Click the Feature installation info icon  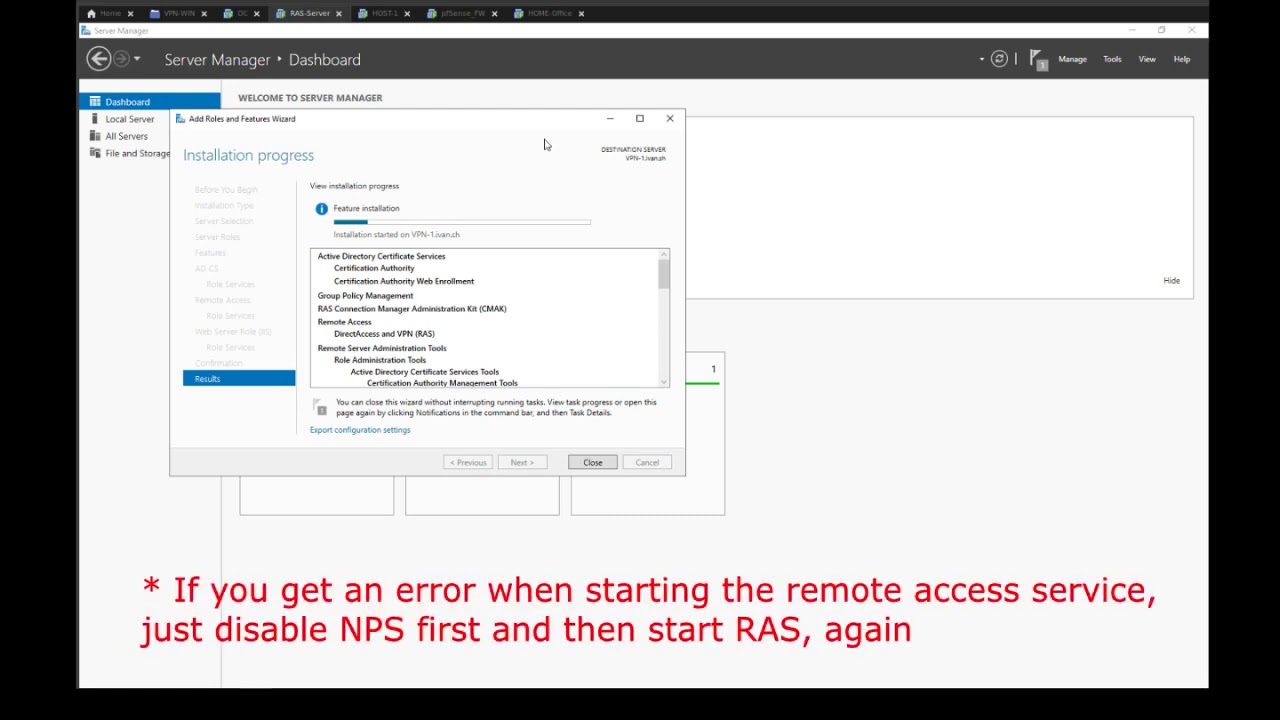[x=321, y=208]
